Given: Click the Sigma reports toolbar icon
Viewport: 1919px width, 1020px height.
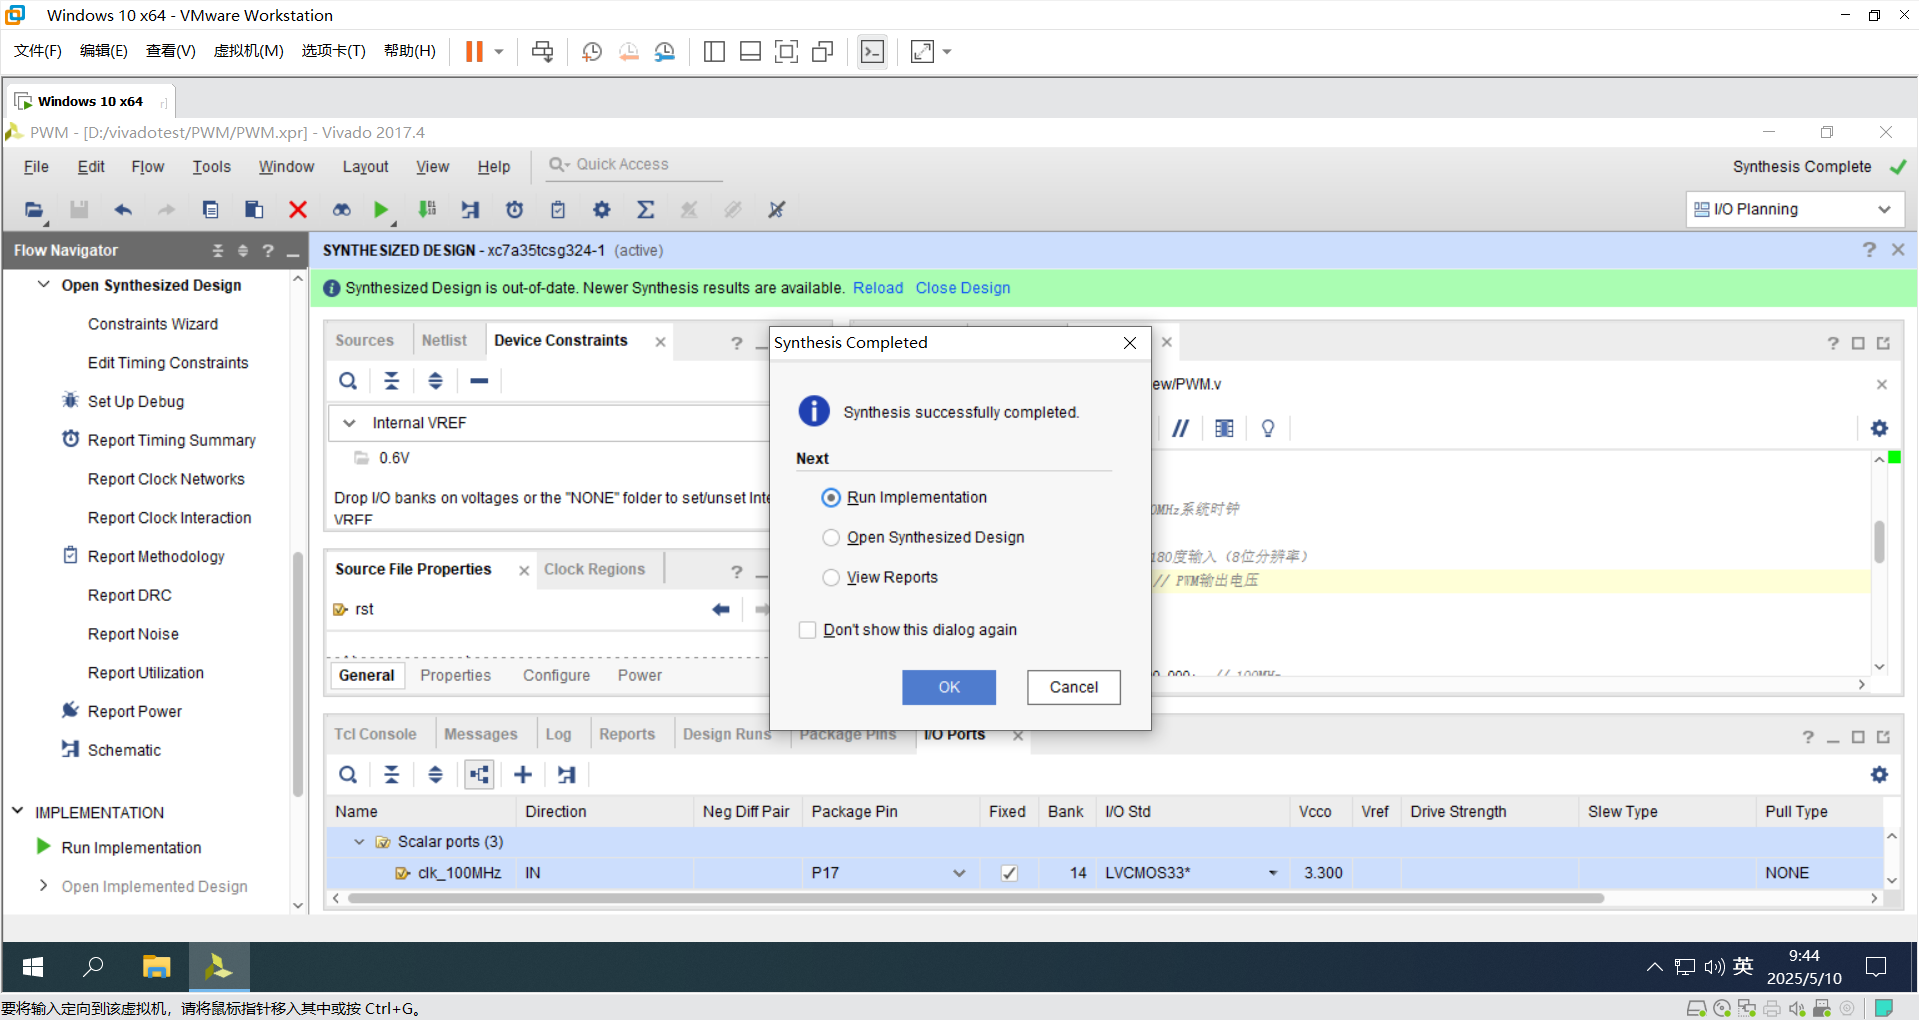Looking at the screenshot, I should pyautogui.click(x=645, y=210).
